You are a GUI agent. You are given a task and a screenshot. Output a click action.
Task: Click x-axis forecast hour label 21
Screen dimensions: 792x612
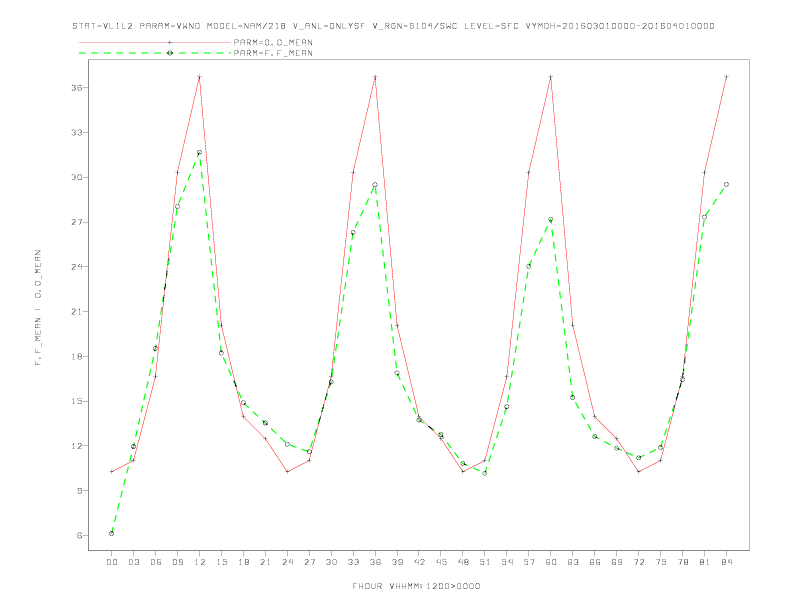click(265, 562)
